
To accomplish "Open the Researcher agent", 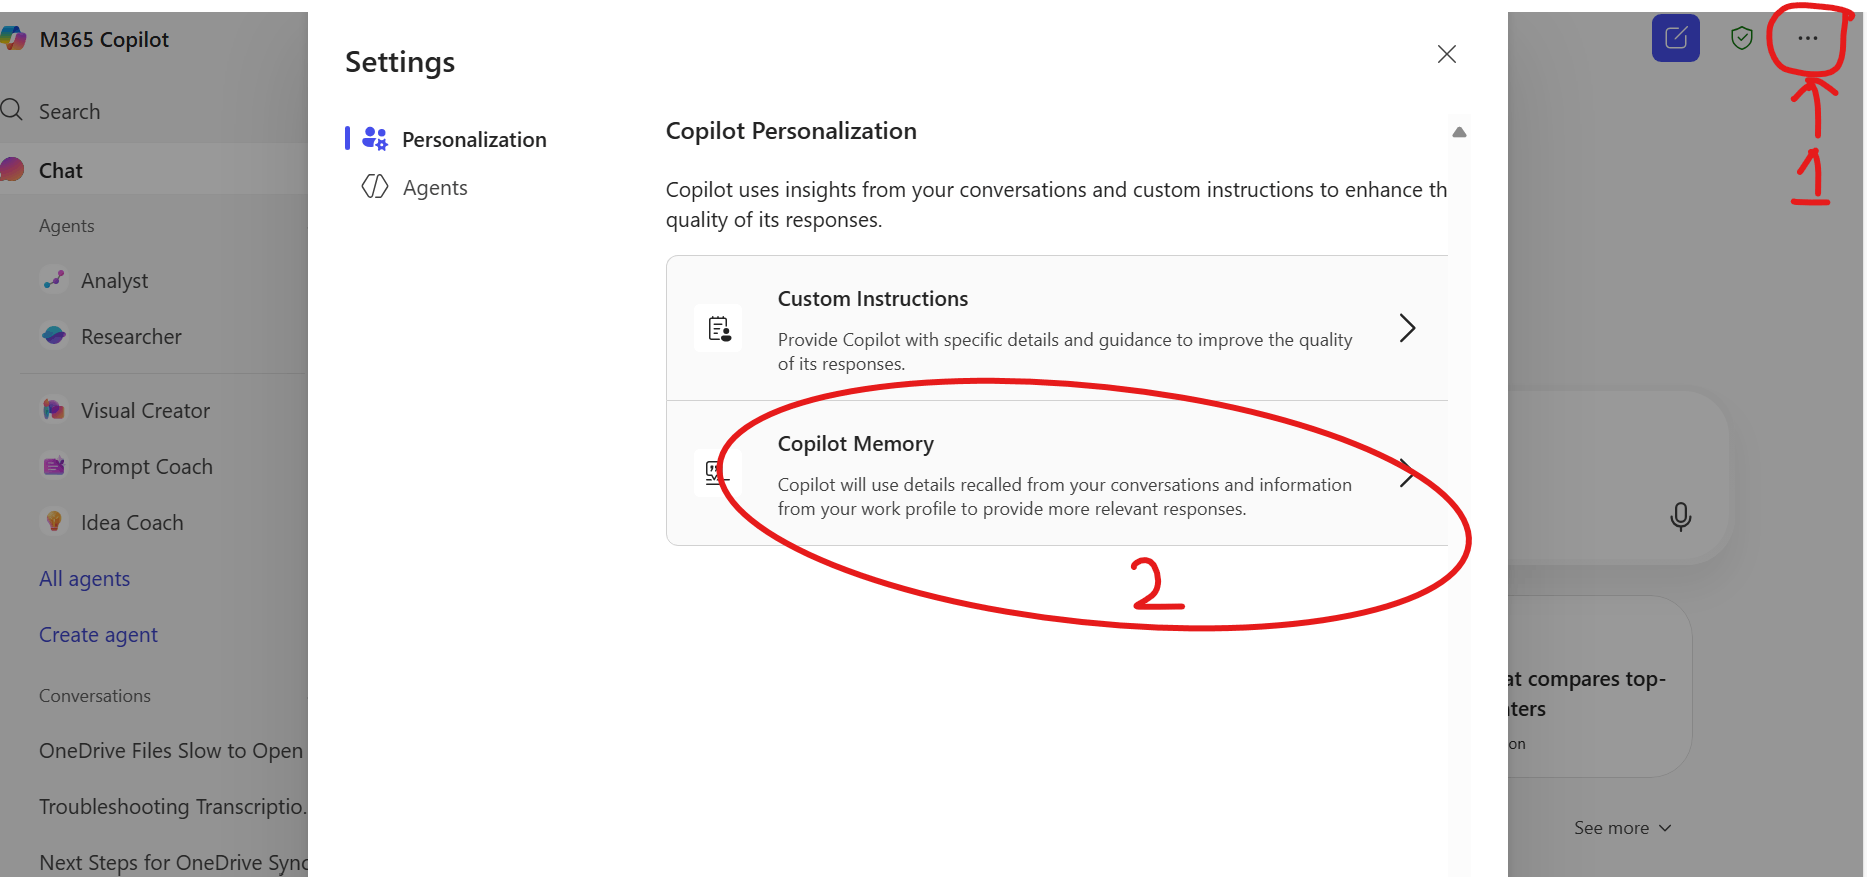I will (130, 337).
